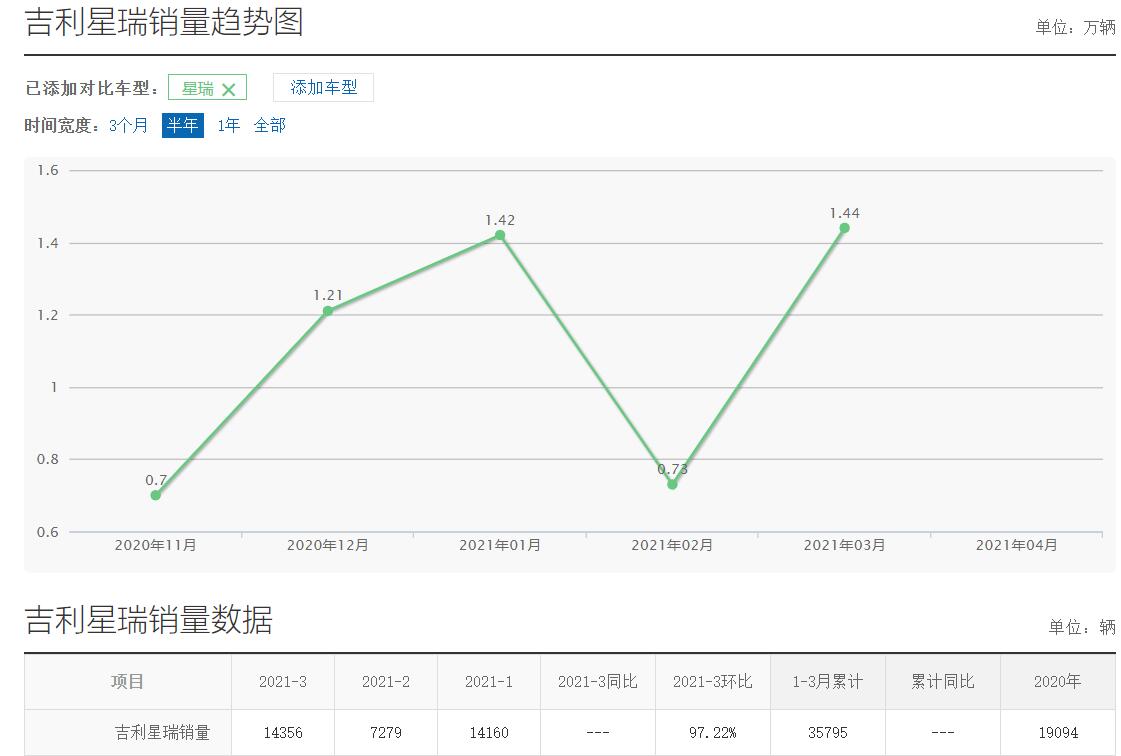The height and width of the screenshot is (756, 1121).
Task: Click the 2021-1 column header
Action: [489, 682]
